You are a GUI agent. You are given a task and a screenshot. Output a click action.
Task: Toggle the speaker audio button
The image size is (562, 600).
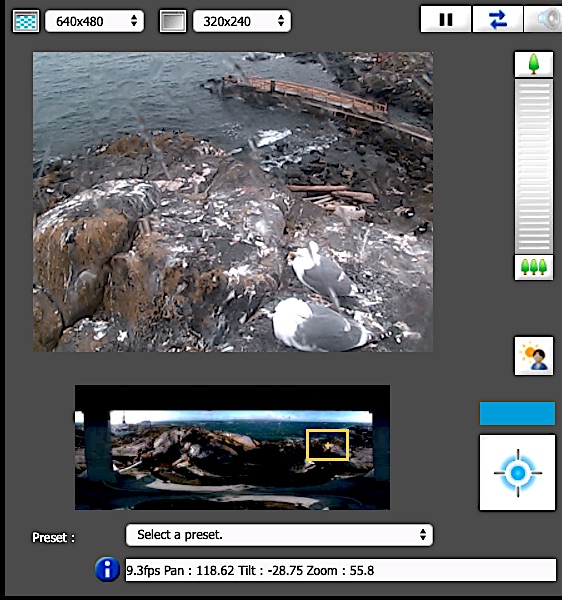pyautogui.click(x=543, y=19)
